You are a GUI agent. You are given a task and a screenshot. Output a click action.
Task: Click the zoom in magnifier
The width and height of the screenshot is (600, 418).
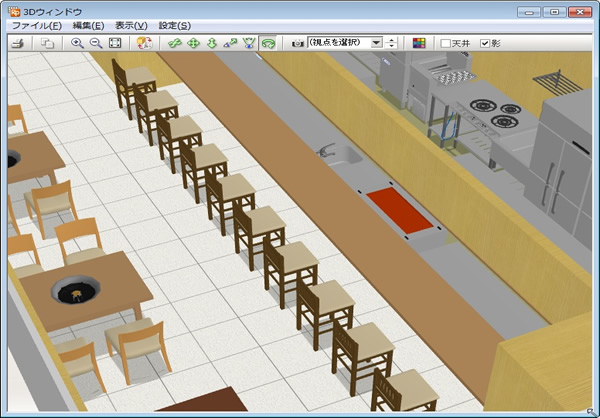pos(78,43)
